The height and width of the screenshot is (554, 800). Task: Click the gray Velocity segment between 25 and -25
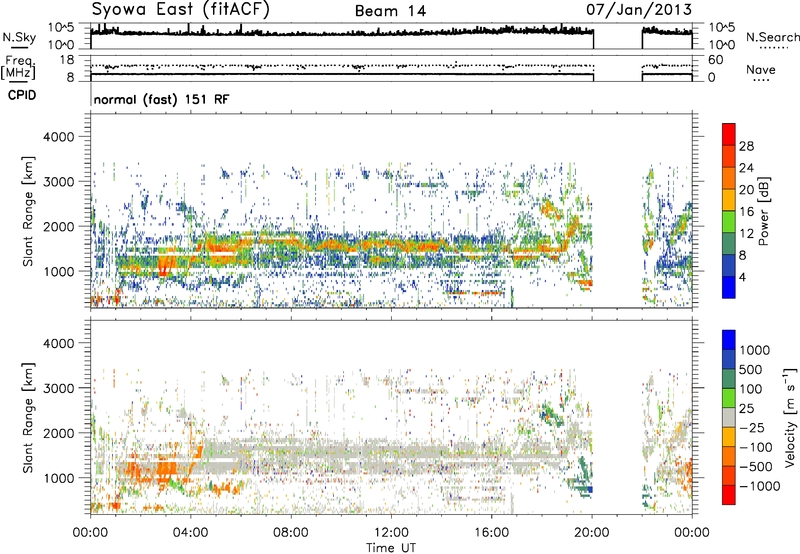click(729, 417)
